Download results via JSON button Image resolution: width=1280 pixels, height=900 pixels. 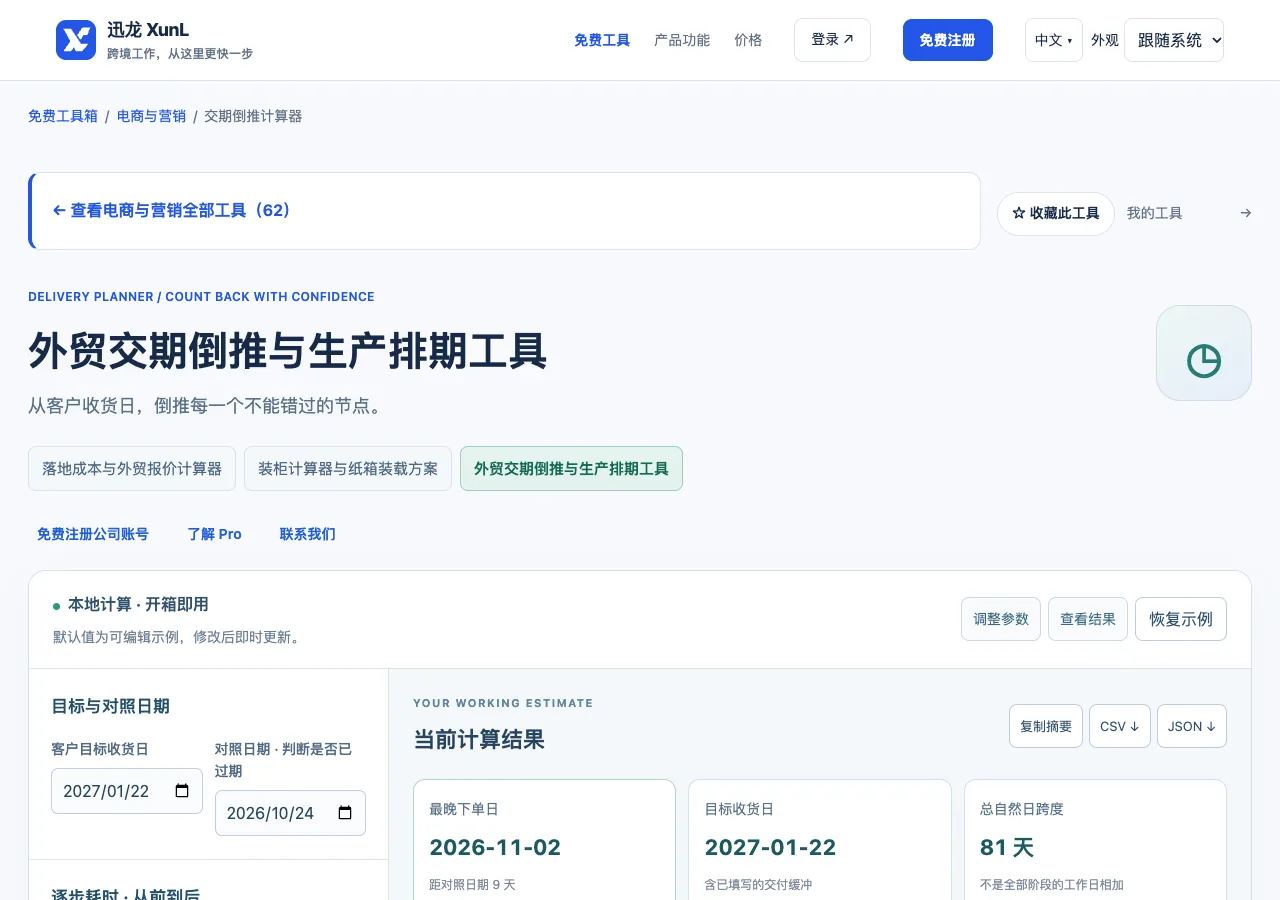[1192, 726]
